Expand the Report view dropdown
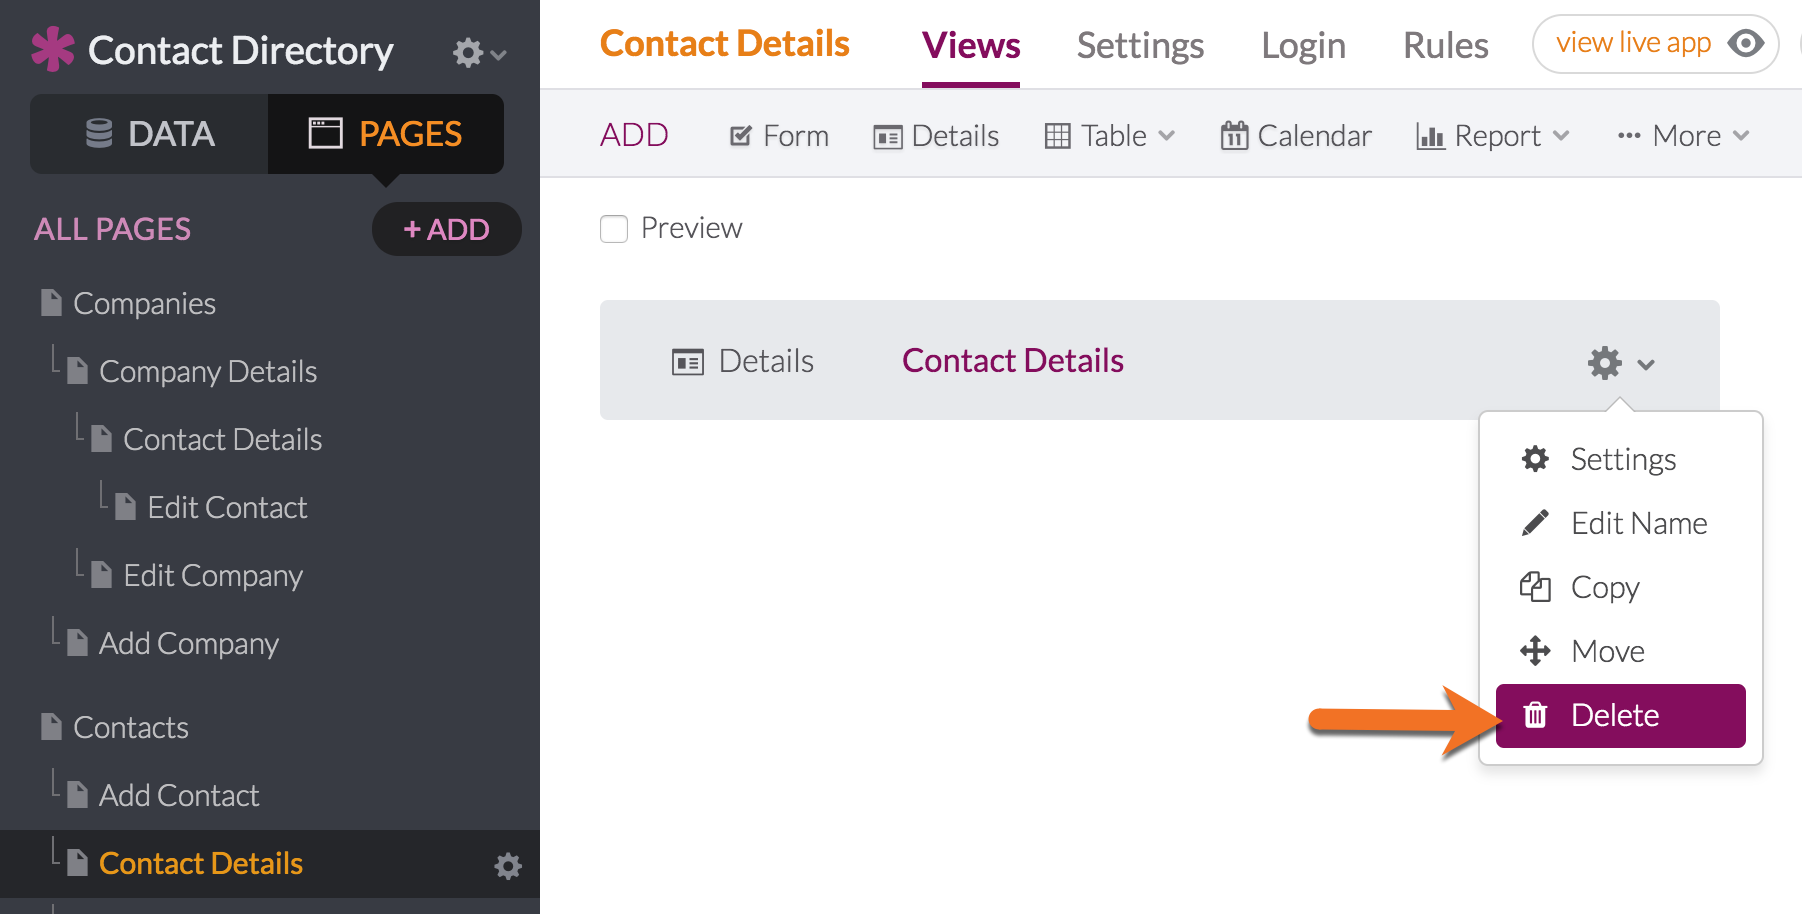Screen dimensions: 1802x914 pyautogui.click(x=1493, y=135)
